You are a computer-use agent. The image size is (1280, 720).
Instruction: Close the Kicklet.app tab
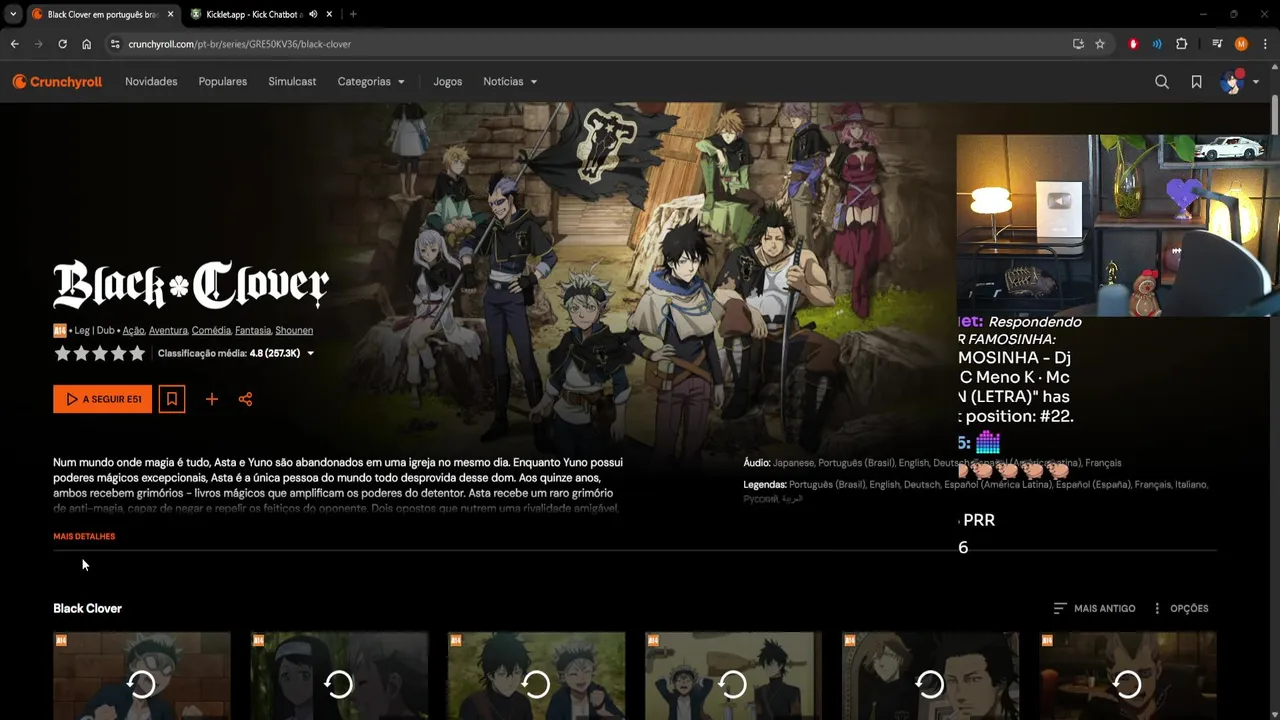329,14
